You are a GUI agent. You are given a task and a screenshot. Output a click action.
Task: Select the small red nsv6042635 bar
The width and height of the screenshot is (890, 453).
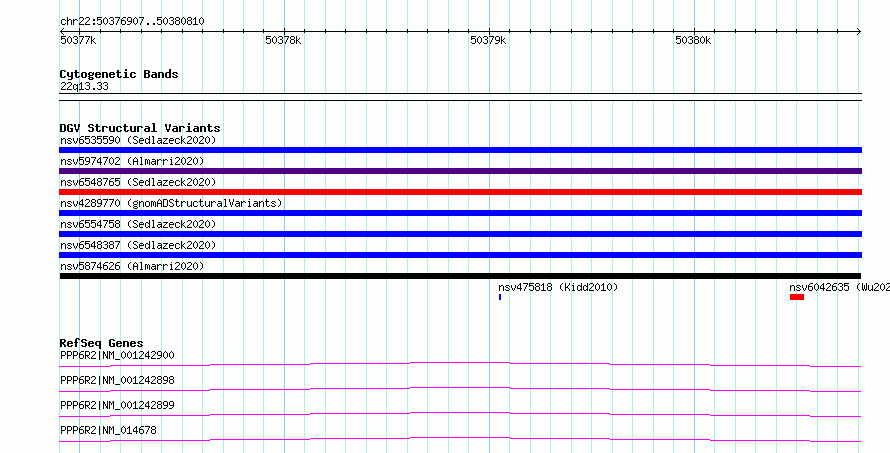click(x=797, y=297)
